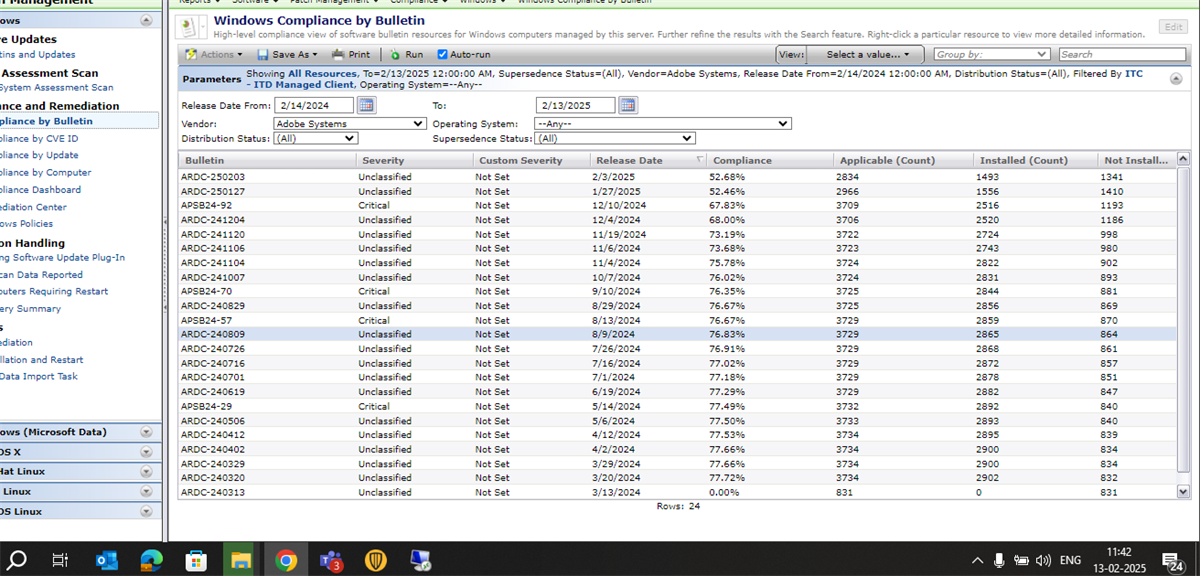
Task: Expand the (Microsoft Data) section in left pane
Action: (x=147, y=432)
